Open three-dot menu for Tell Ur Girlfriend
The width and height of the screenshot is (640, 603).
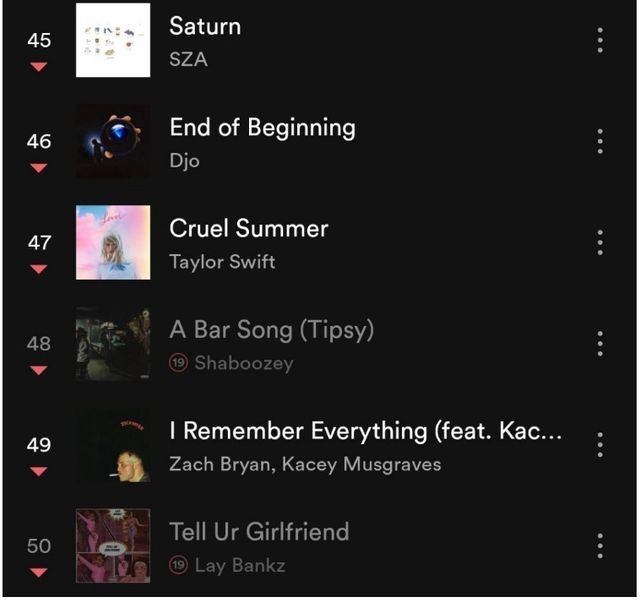coord(600,545)
